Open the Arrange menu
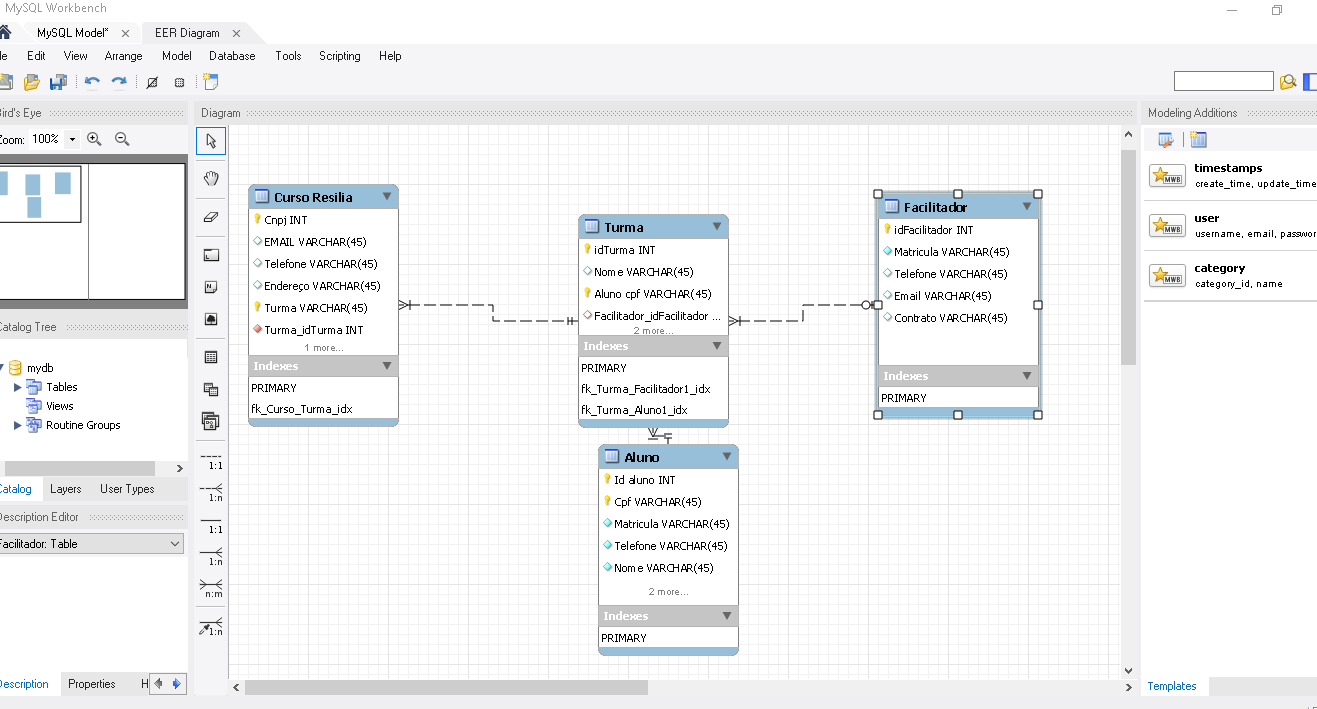This screenshot has height=709, width=1317. click(x=124, y=56)
